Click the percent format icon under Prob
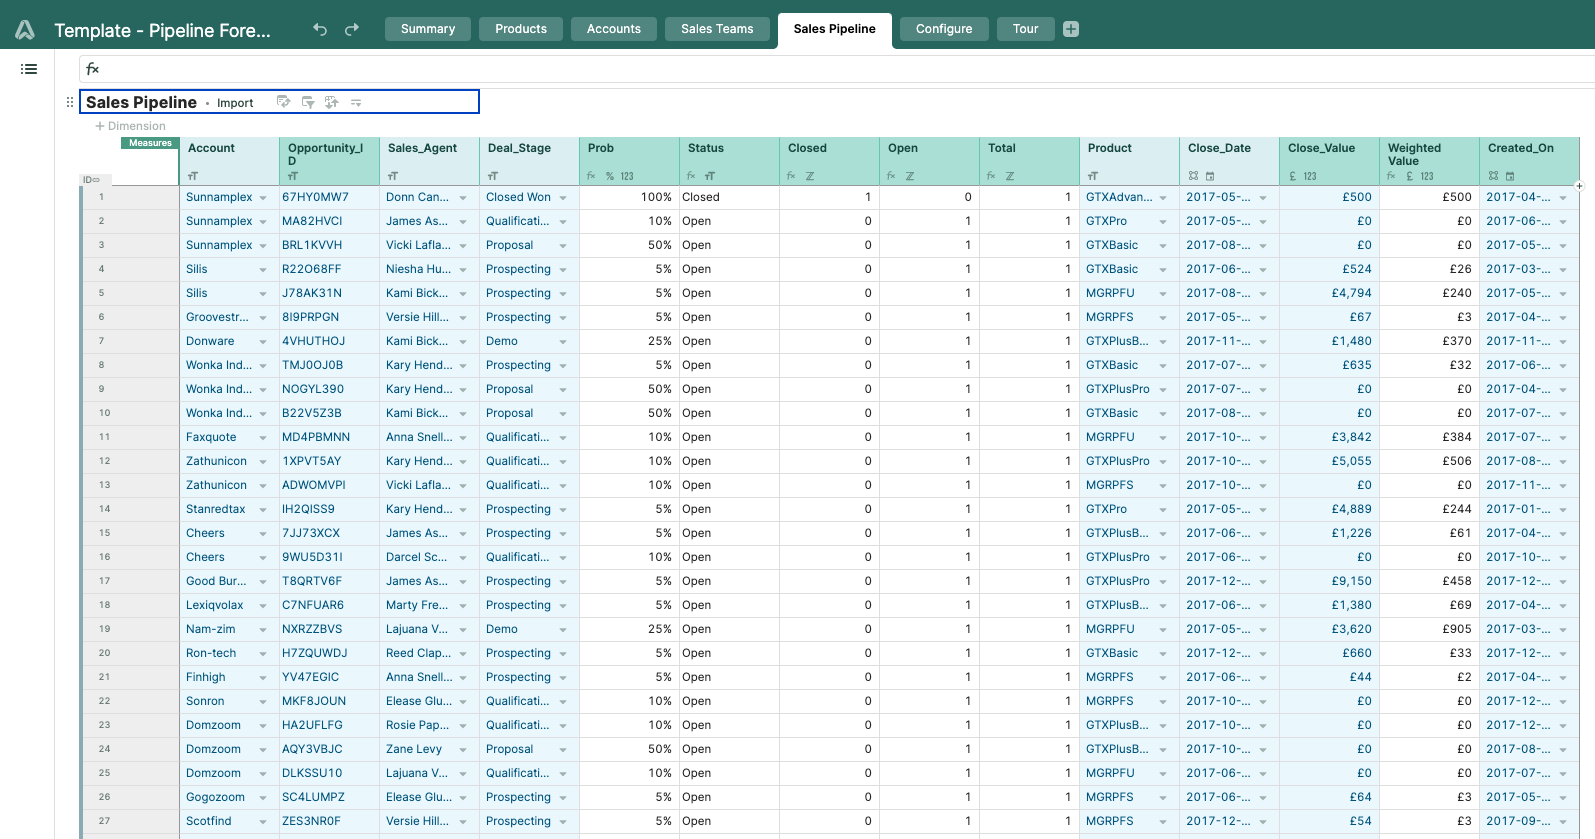The width and height of the screenshot is (1595, 839). pyautogui.click(x=610, y=176)
